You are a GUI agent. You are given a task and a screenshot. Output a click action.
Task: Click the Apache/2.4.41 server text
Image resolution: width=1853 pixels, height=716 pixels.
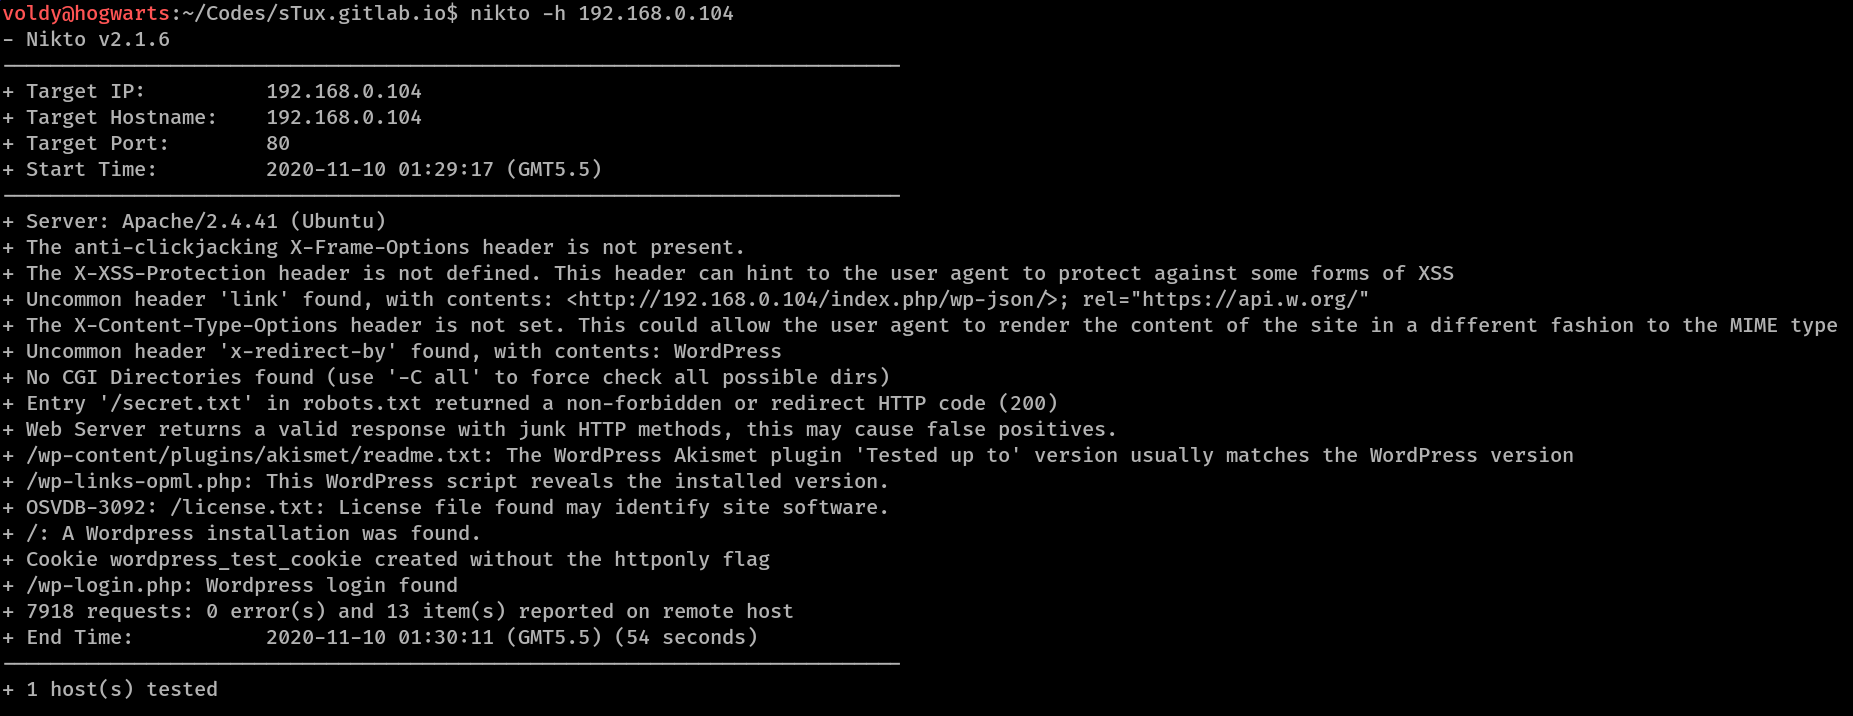click(200, 221)
